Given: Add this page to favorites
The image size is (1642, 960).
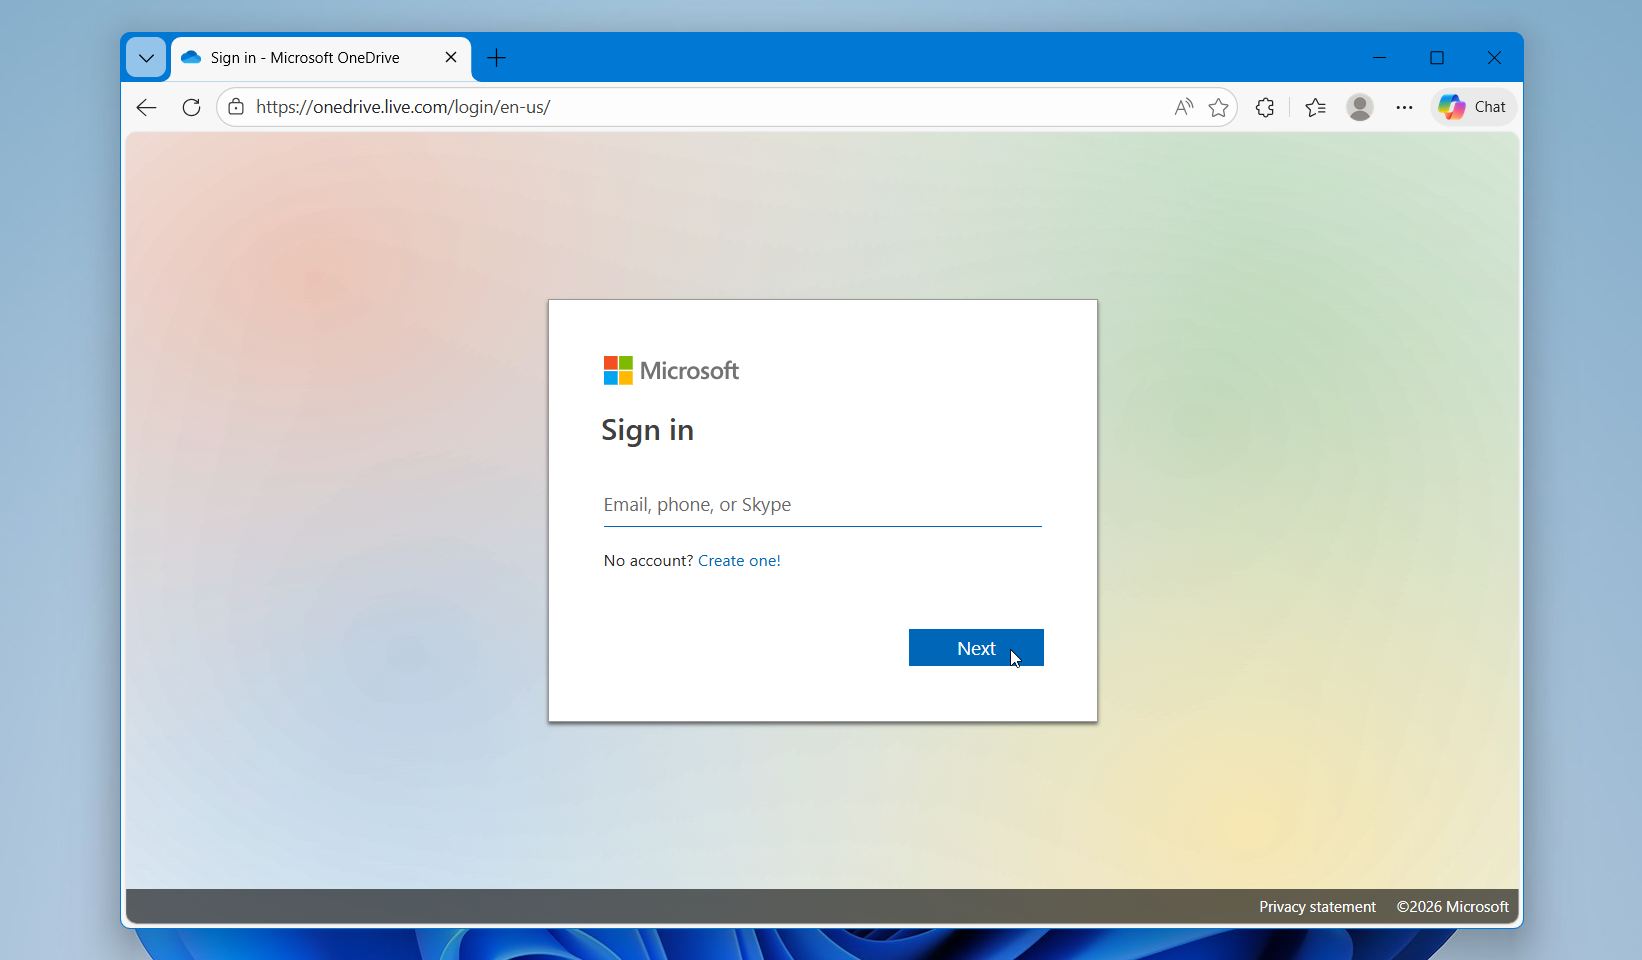Looking at the screenshot, I should point(1219,107).
